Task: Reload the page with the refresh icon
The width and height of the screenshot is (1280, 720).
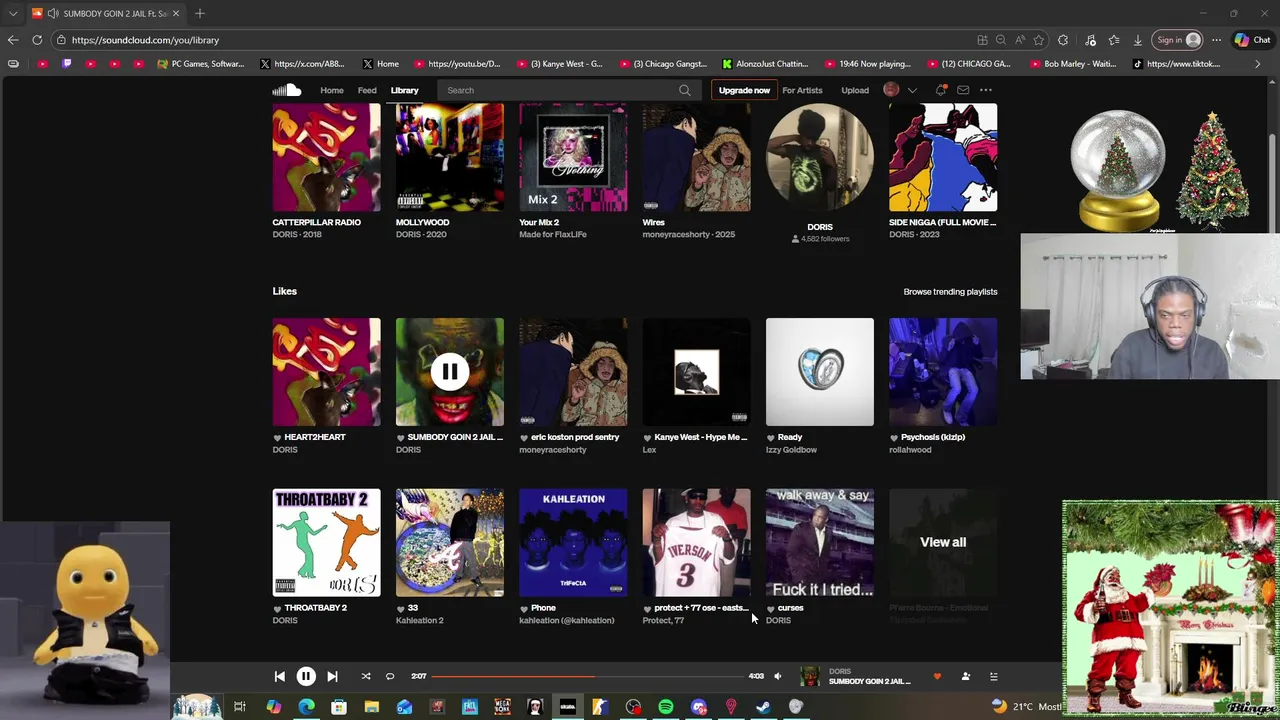Action: [x=37, y=40]
